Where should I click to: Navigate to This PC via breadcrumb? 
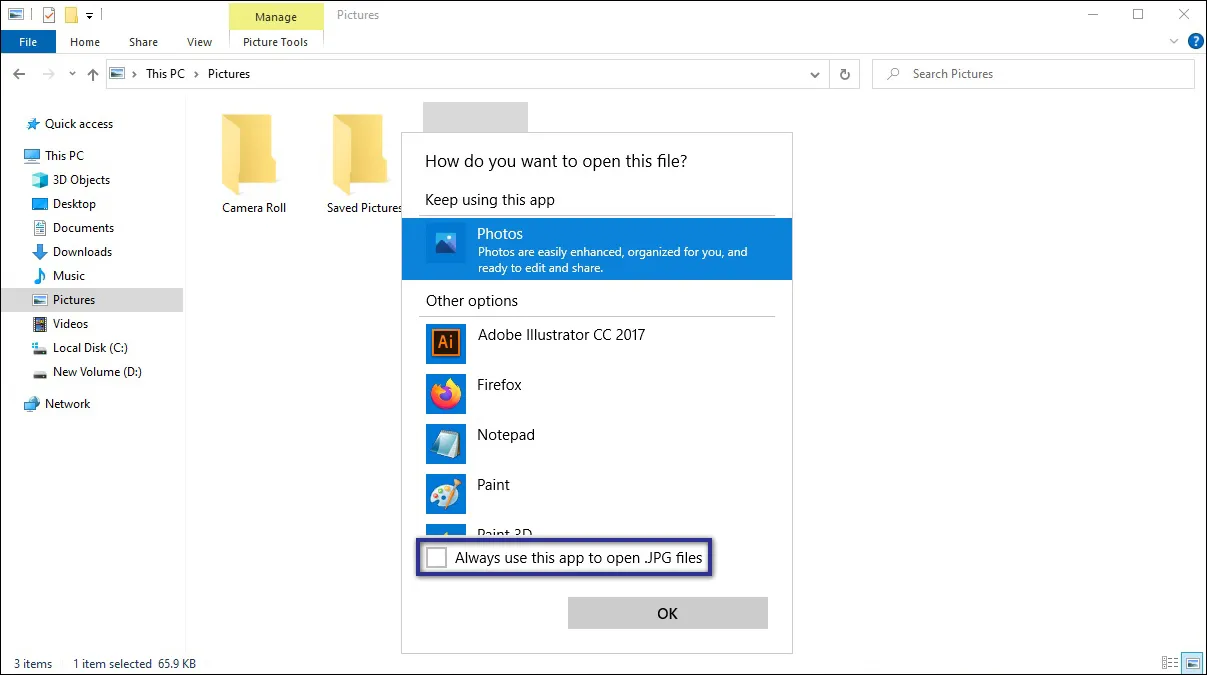point(165,73)
